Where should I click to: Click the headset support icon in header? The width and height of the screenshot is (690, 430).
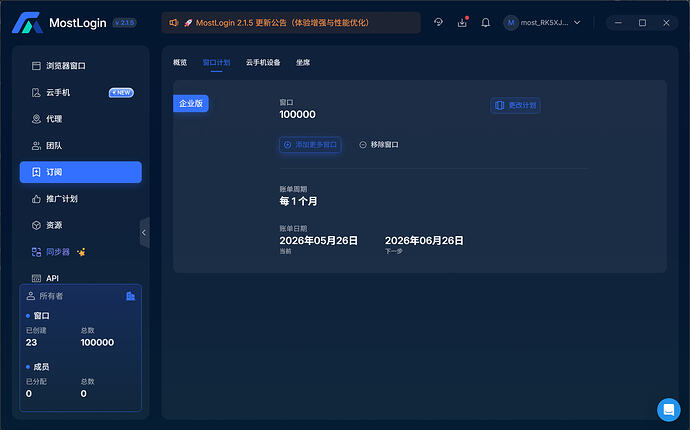point(438,22)
